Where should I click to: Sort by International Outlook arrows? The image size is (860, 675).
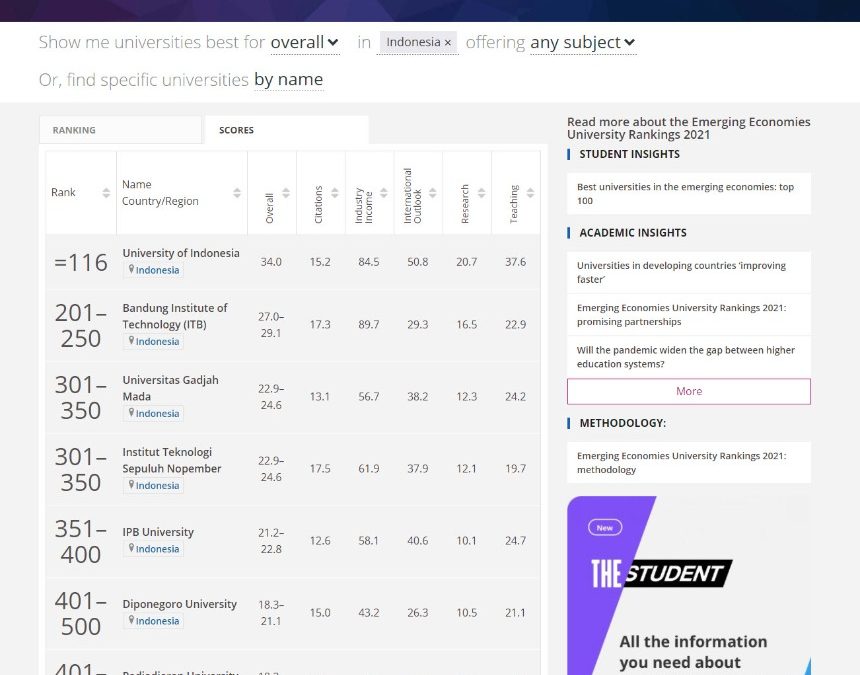click(433, 192)
